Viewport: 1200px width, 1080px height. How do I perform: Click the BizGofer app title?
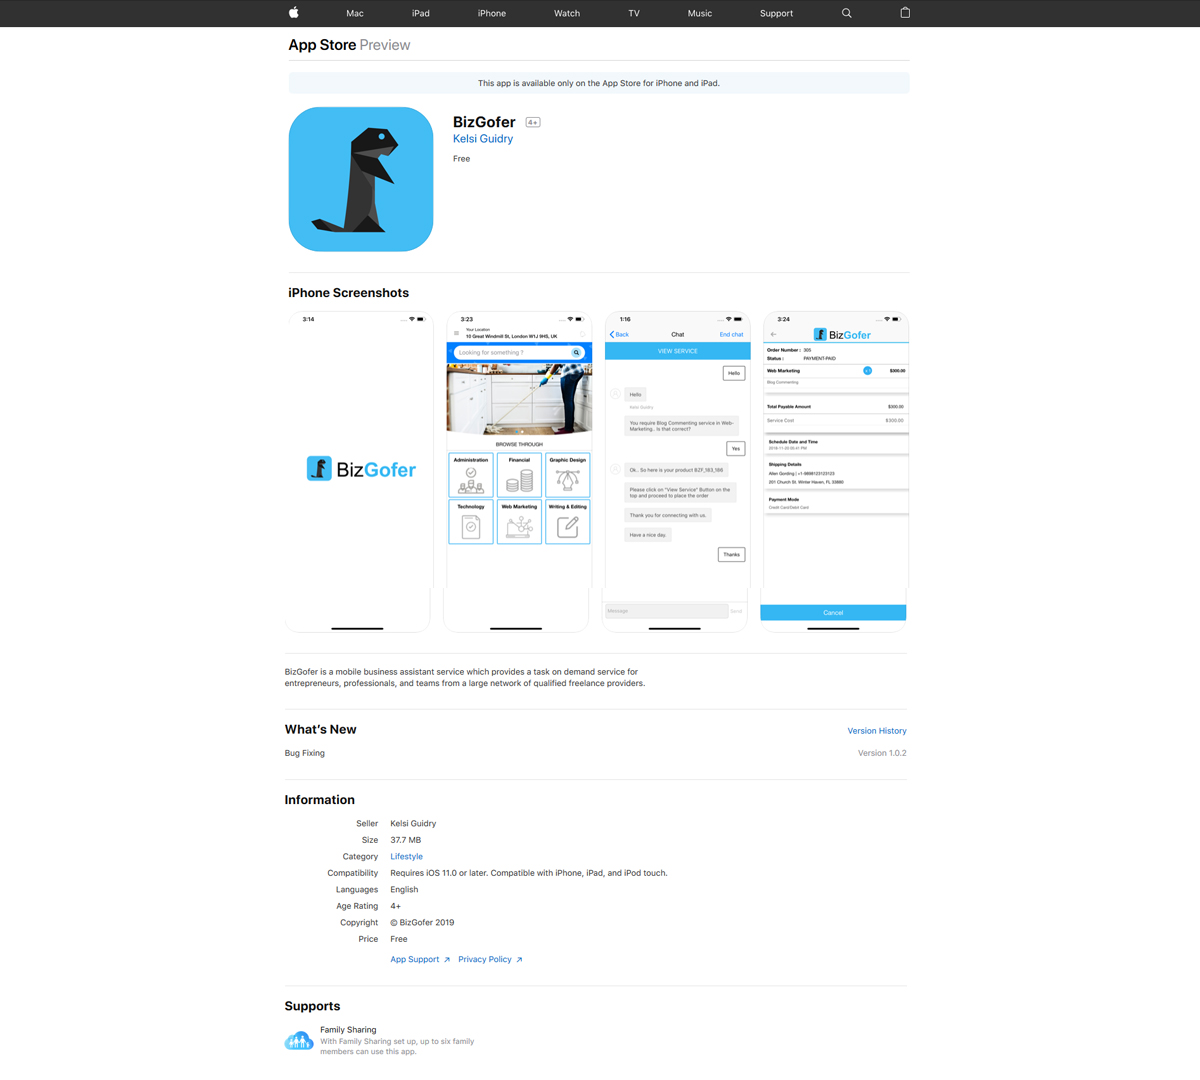coord(484,122)
